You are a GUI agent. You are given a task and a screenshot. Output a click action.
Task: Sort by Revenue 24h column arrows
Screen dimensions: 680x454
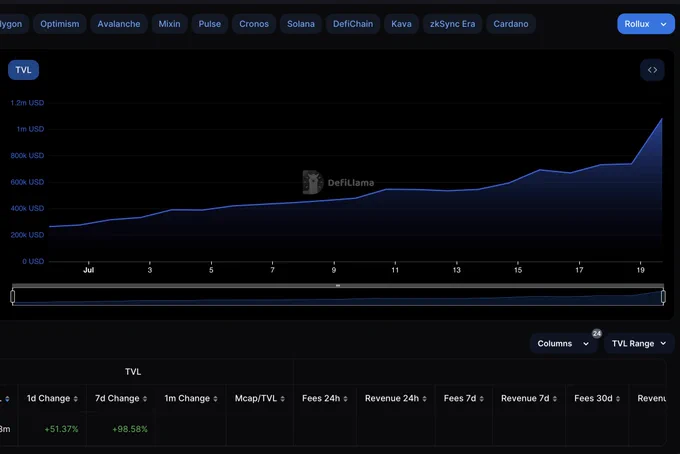pos(424,398)
